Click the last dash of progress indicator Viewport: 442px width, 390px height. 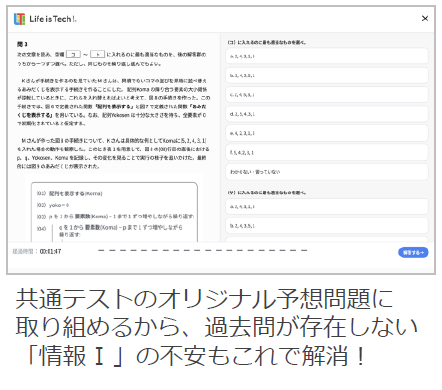tap(304, 250)
